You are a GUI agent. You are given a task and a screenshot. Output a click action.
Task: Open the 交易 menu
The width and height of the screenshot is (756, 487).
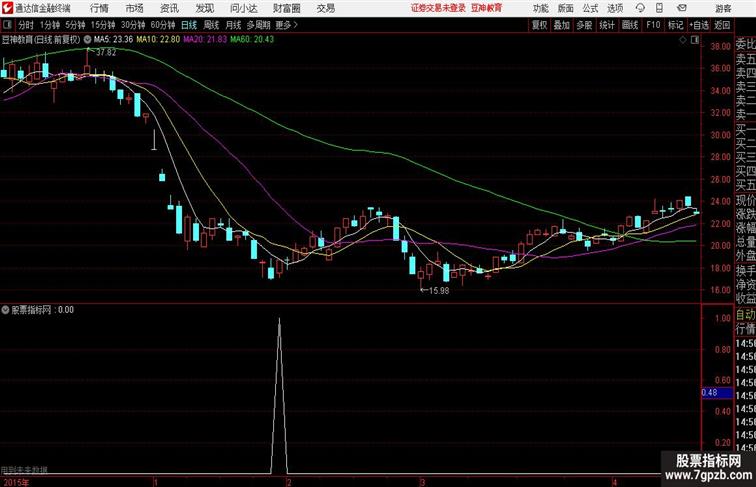(x=325, y=8)
